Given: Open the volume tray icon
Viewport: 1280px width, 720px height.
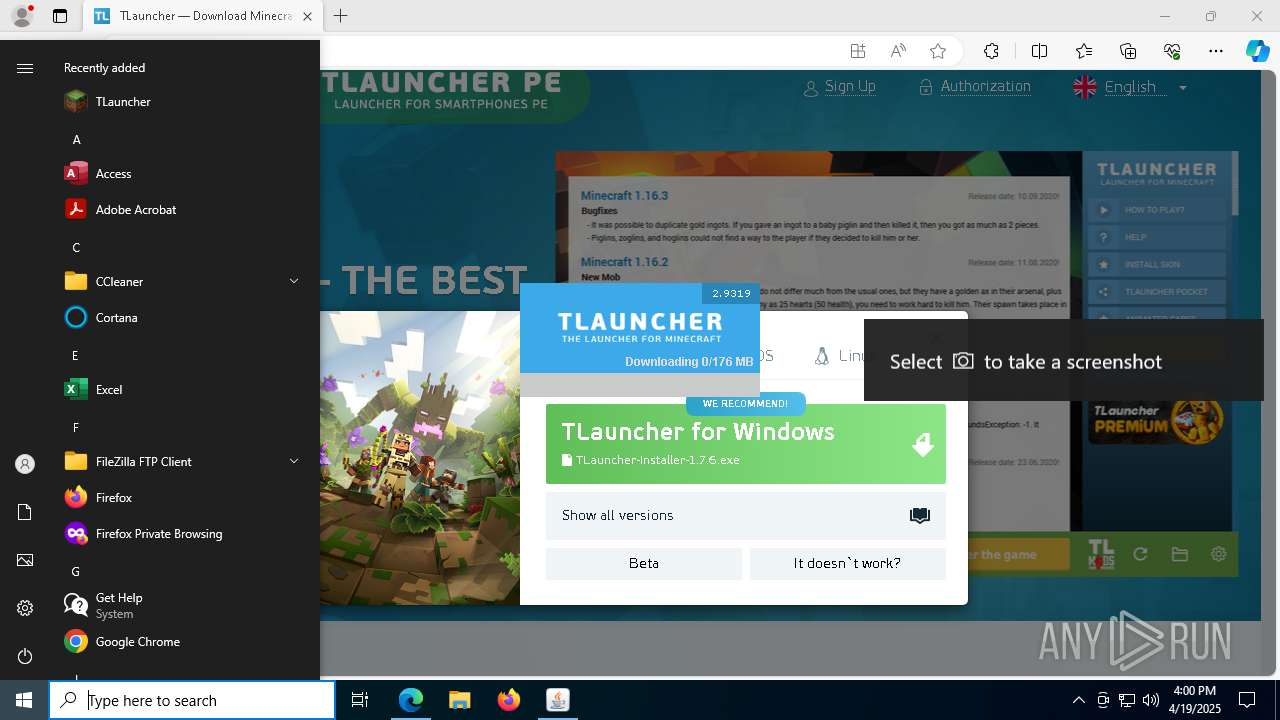Looking at the screenshot, I should [1150, 700].
